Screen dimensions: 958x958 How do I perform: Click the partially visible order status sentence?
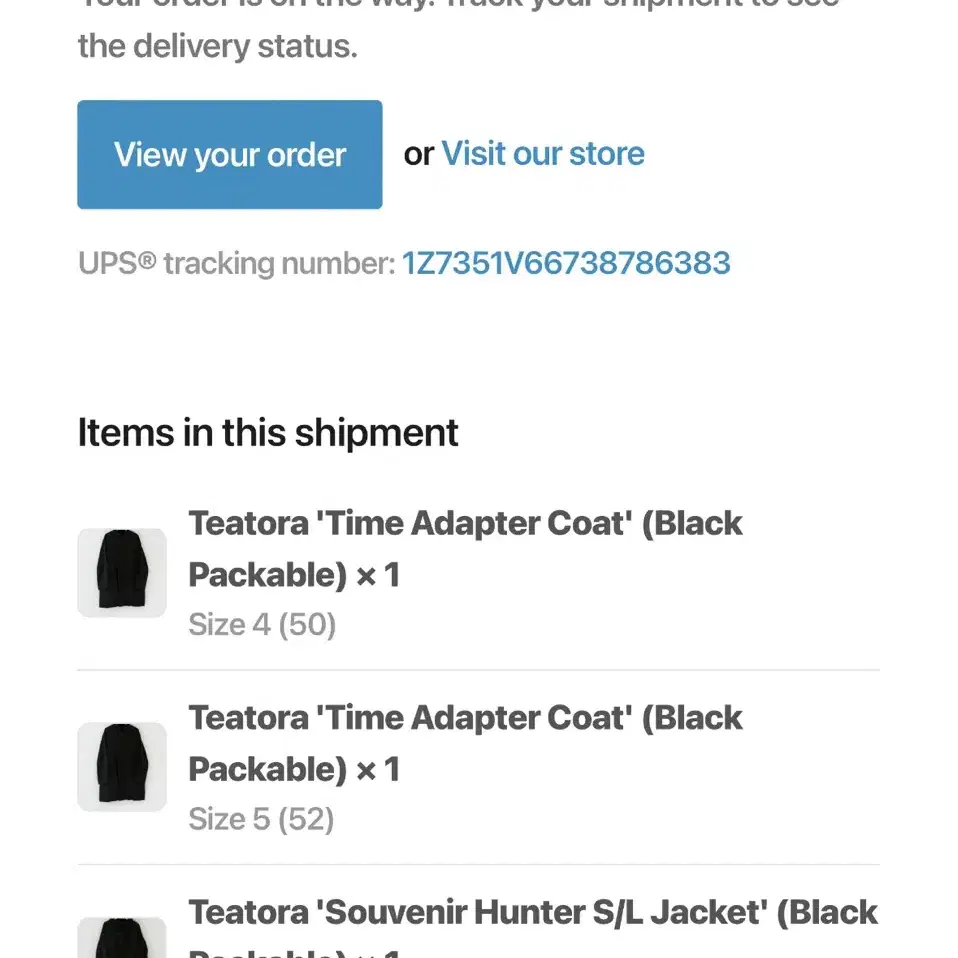point(459,4)
